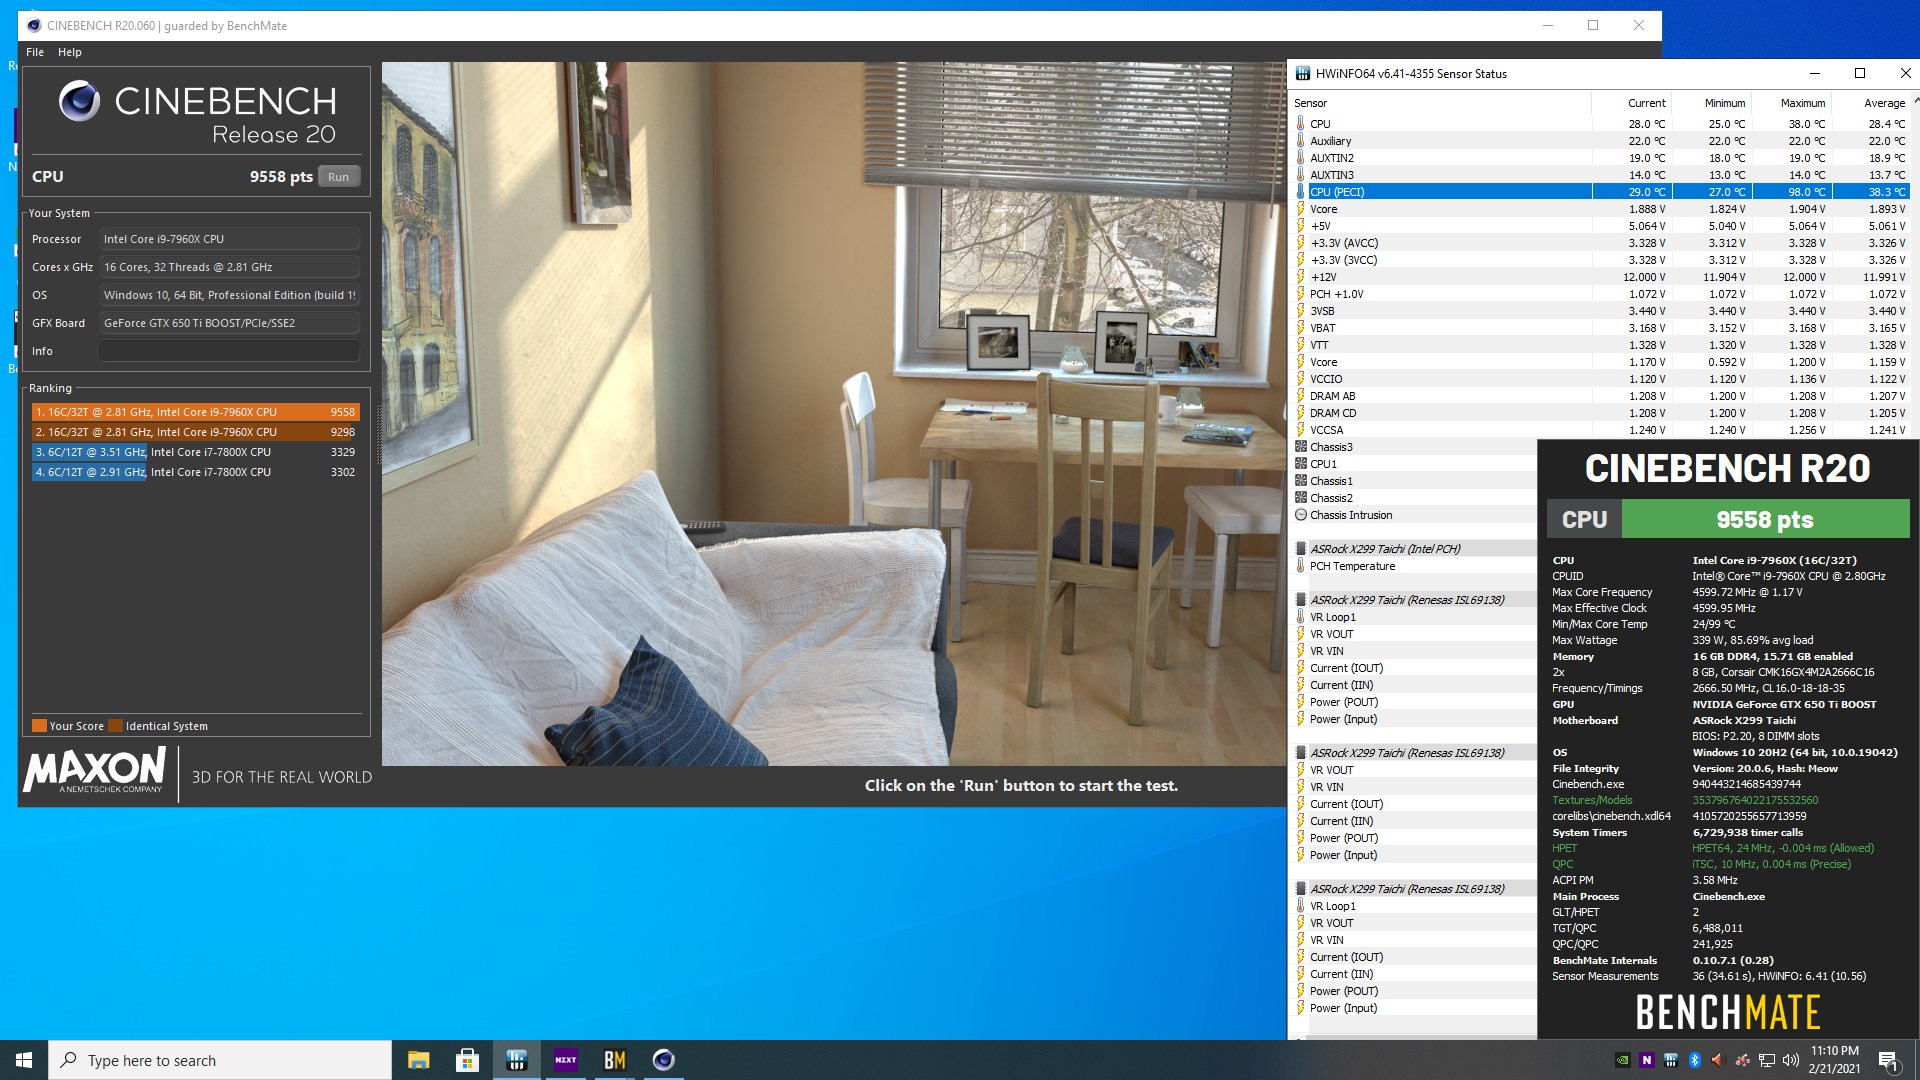Click the Processor field showing Intel Core i9-7960X

[x=229, y=239]
